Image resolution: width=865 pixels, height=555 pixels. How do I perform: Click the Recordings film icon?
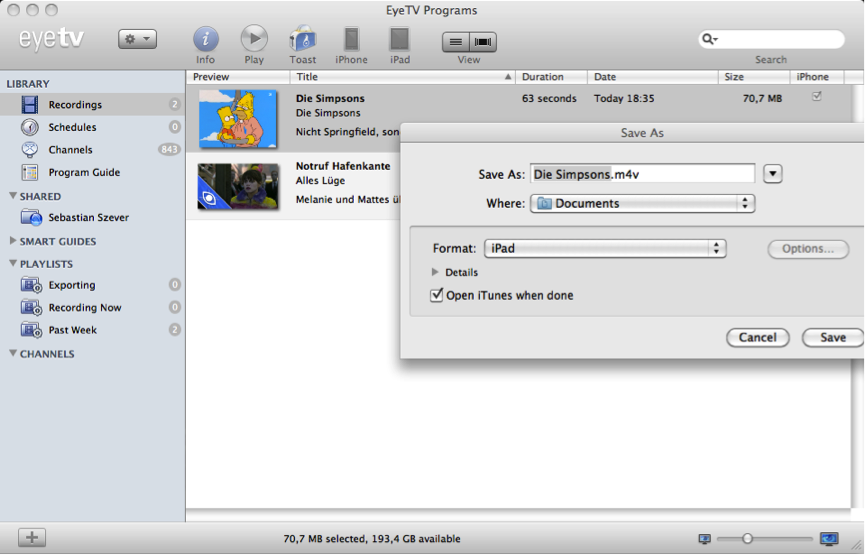pyautogui.click(x=30, y=104)
